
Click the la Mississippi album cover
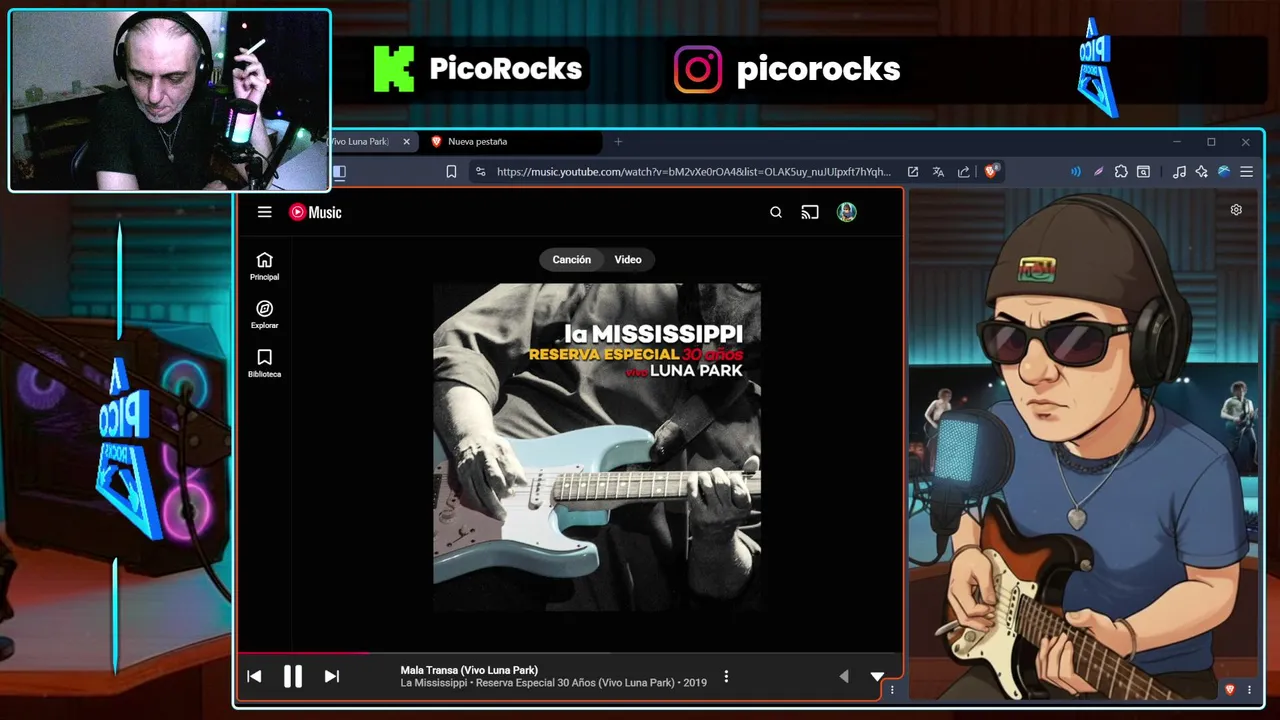[597, 447]
